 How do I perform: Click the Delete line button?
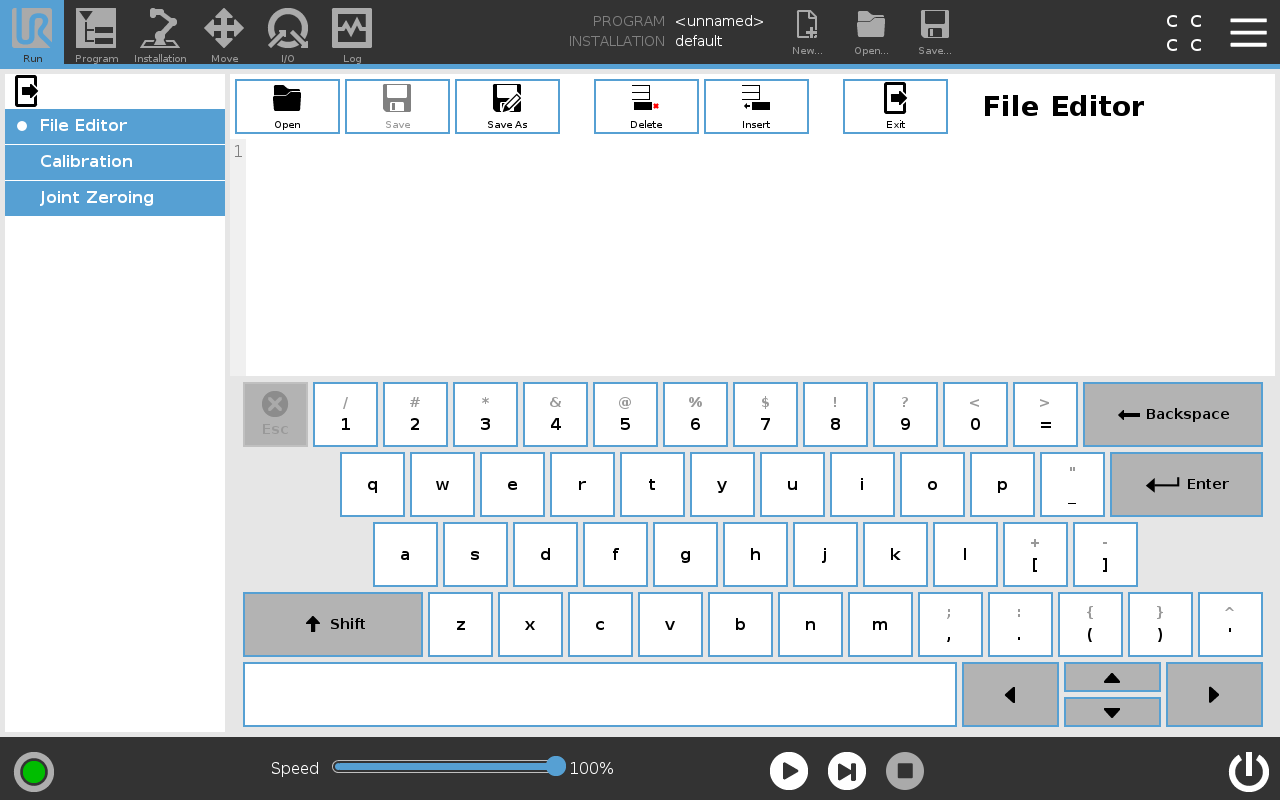pyautogui.click(x=646, y=106)
